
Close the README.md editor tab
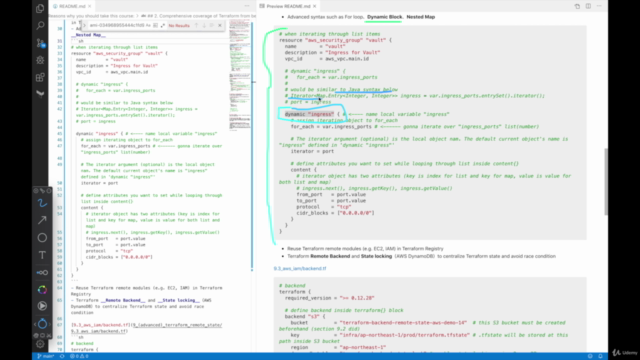(89, 6)
